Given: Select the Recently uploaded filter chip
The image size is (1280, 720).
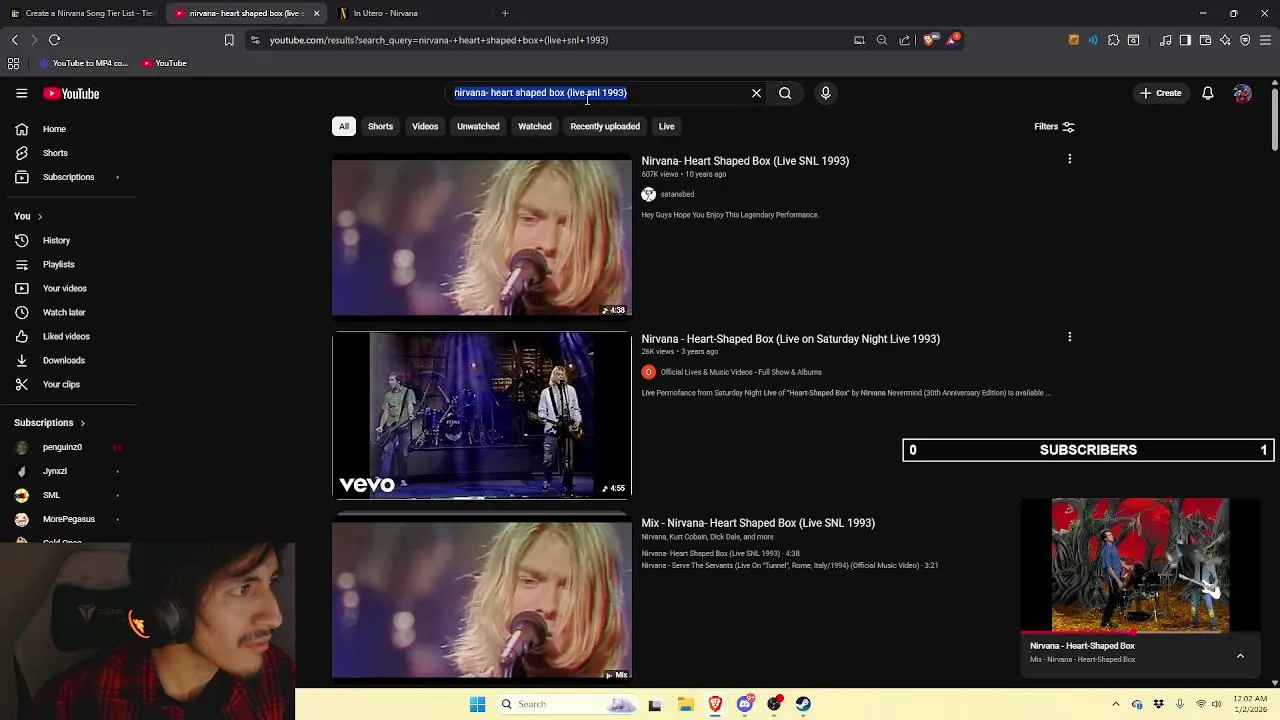Looking at the screenshot, I should (x=605, y=127).
